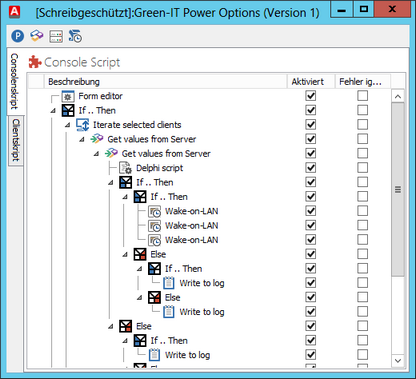
Task: Select the Delphi script row text
Action: tap(159, 168)
